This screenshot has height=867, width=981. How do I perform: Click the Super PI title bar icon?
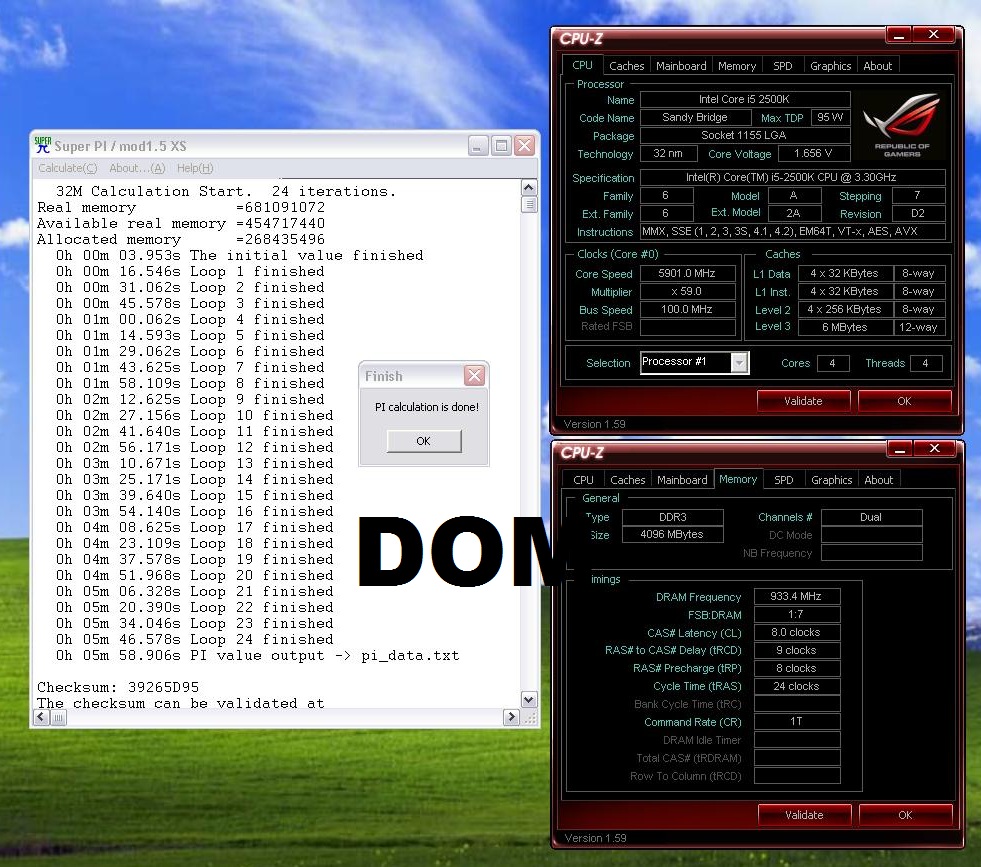pos(43,145)
